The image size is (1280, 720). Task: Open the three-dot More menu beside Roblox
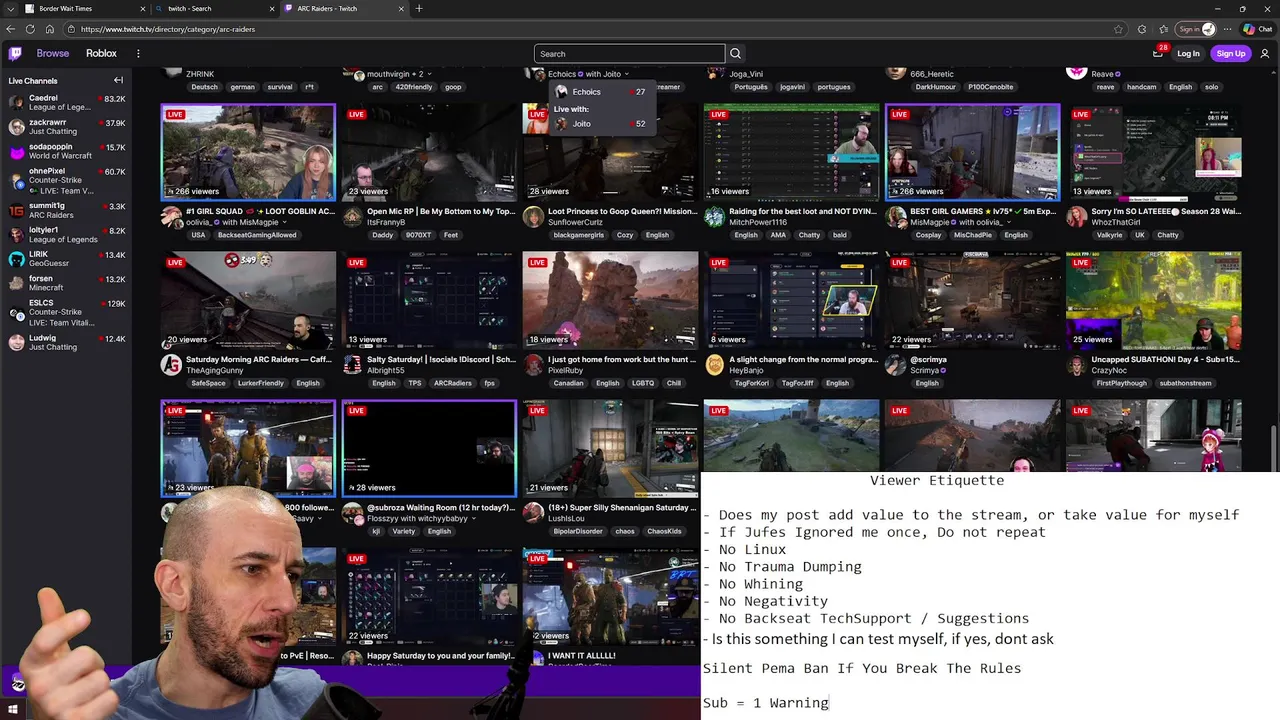click(x=138, y=53)
